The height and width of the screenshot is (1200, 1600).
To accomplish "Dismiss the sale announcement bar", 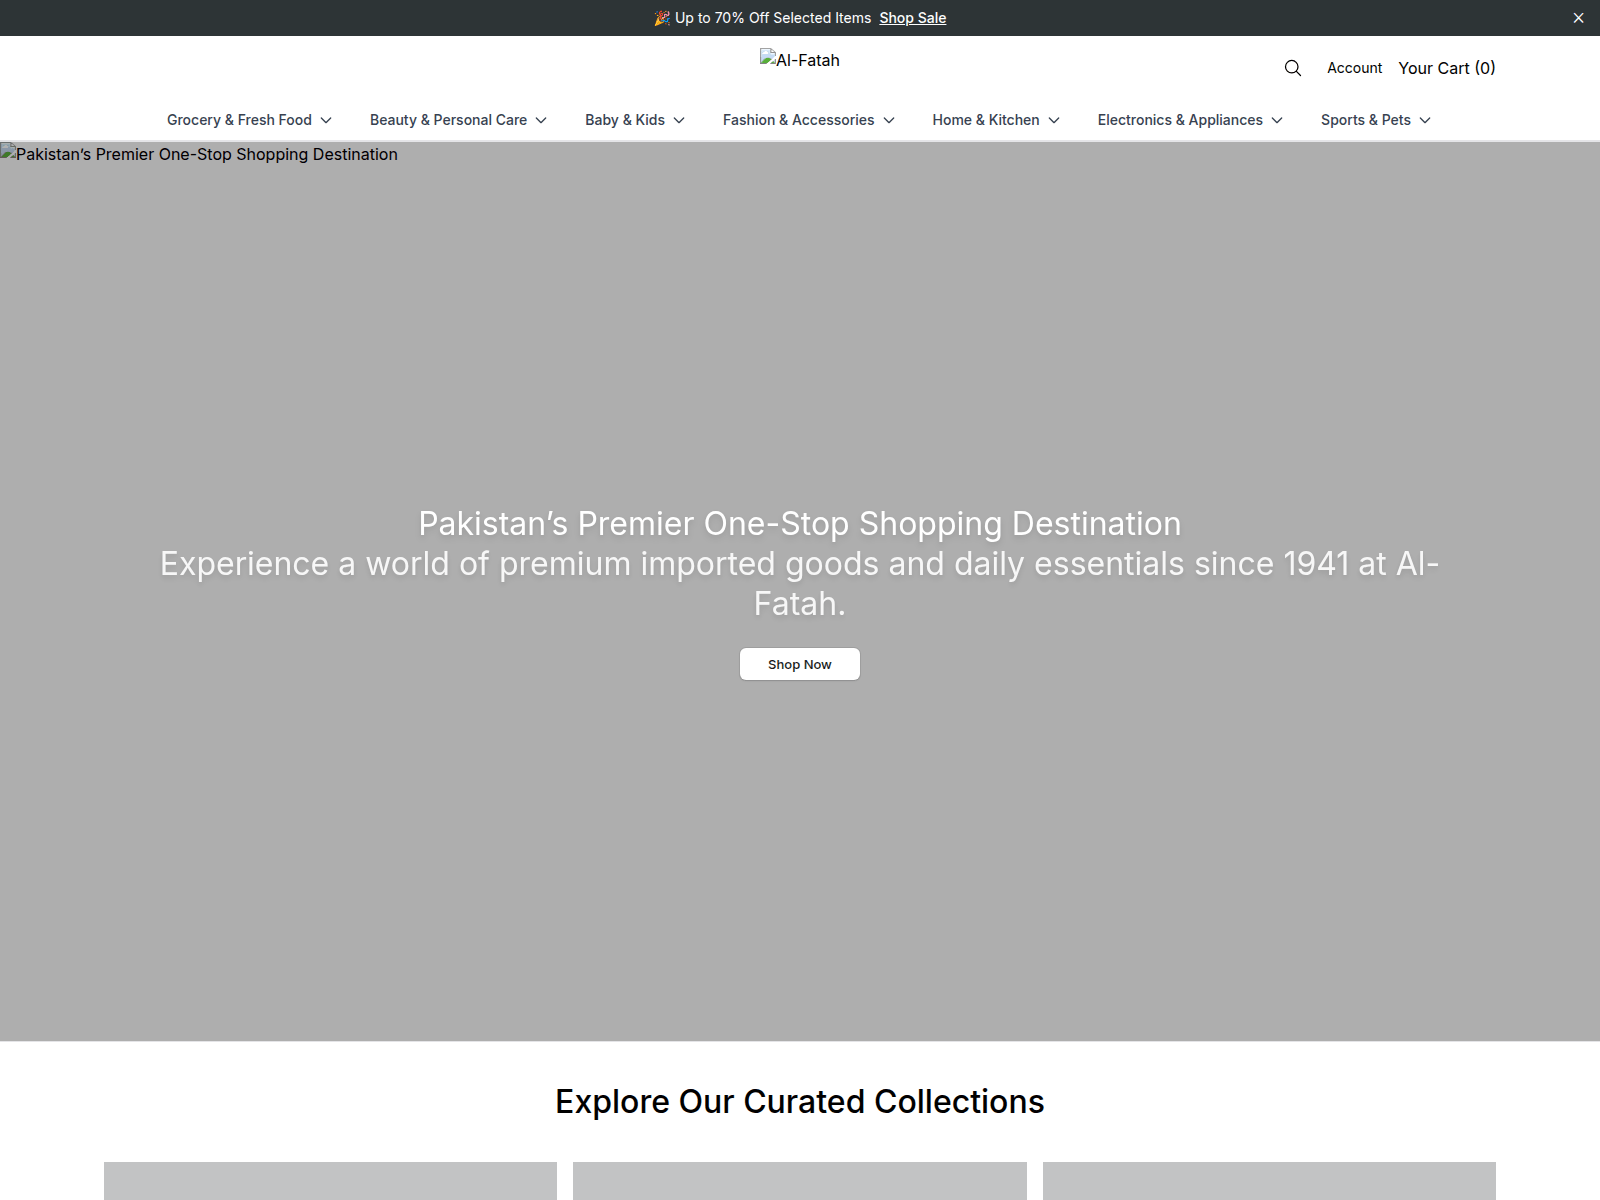I will 1578,18.
